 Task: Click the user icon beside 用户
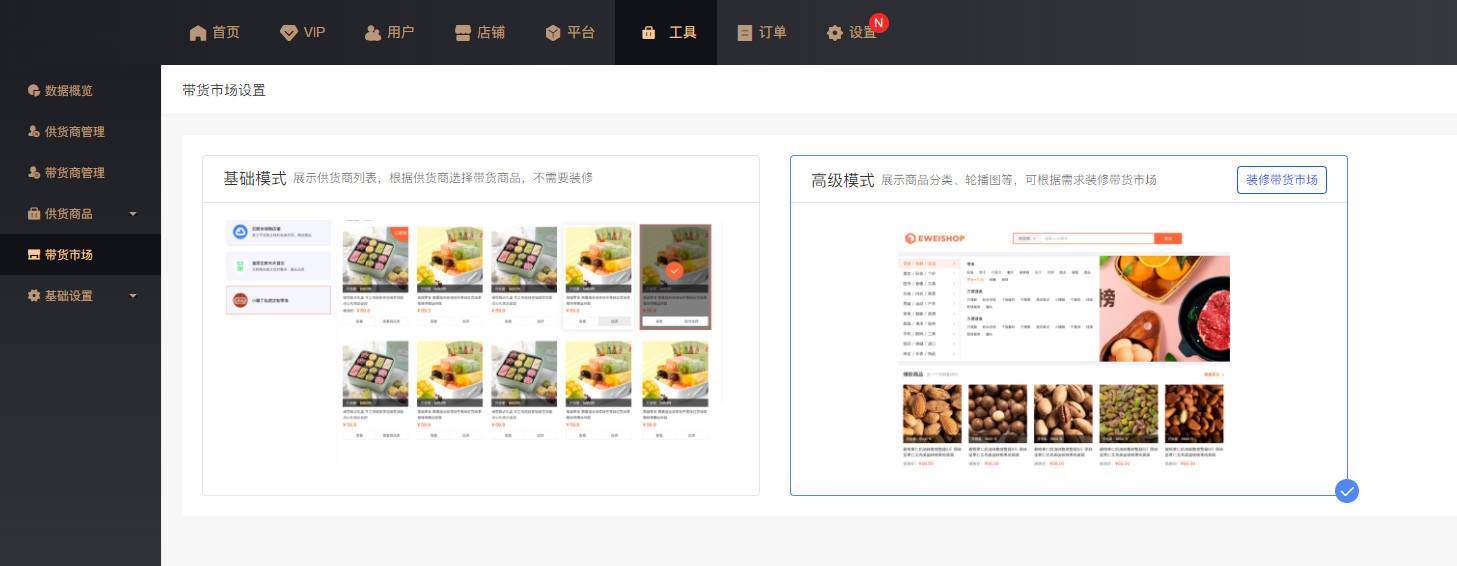pos(373,33)
